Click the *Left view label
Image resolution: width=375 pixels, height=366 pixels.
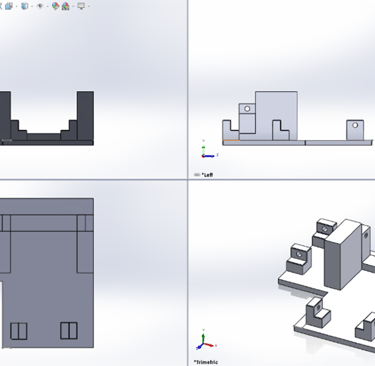pyautogui.click(x=207, y=175)
